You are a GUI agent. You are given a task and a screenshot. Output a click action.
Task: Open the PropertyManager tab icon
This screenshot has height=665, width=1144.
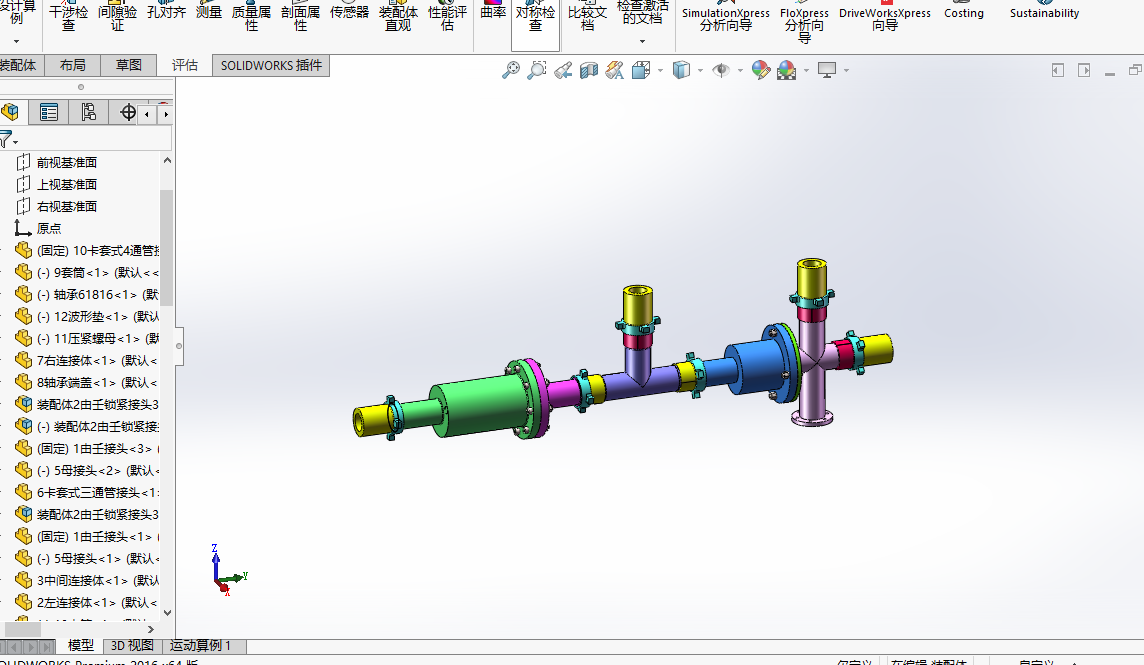(49, 112)
